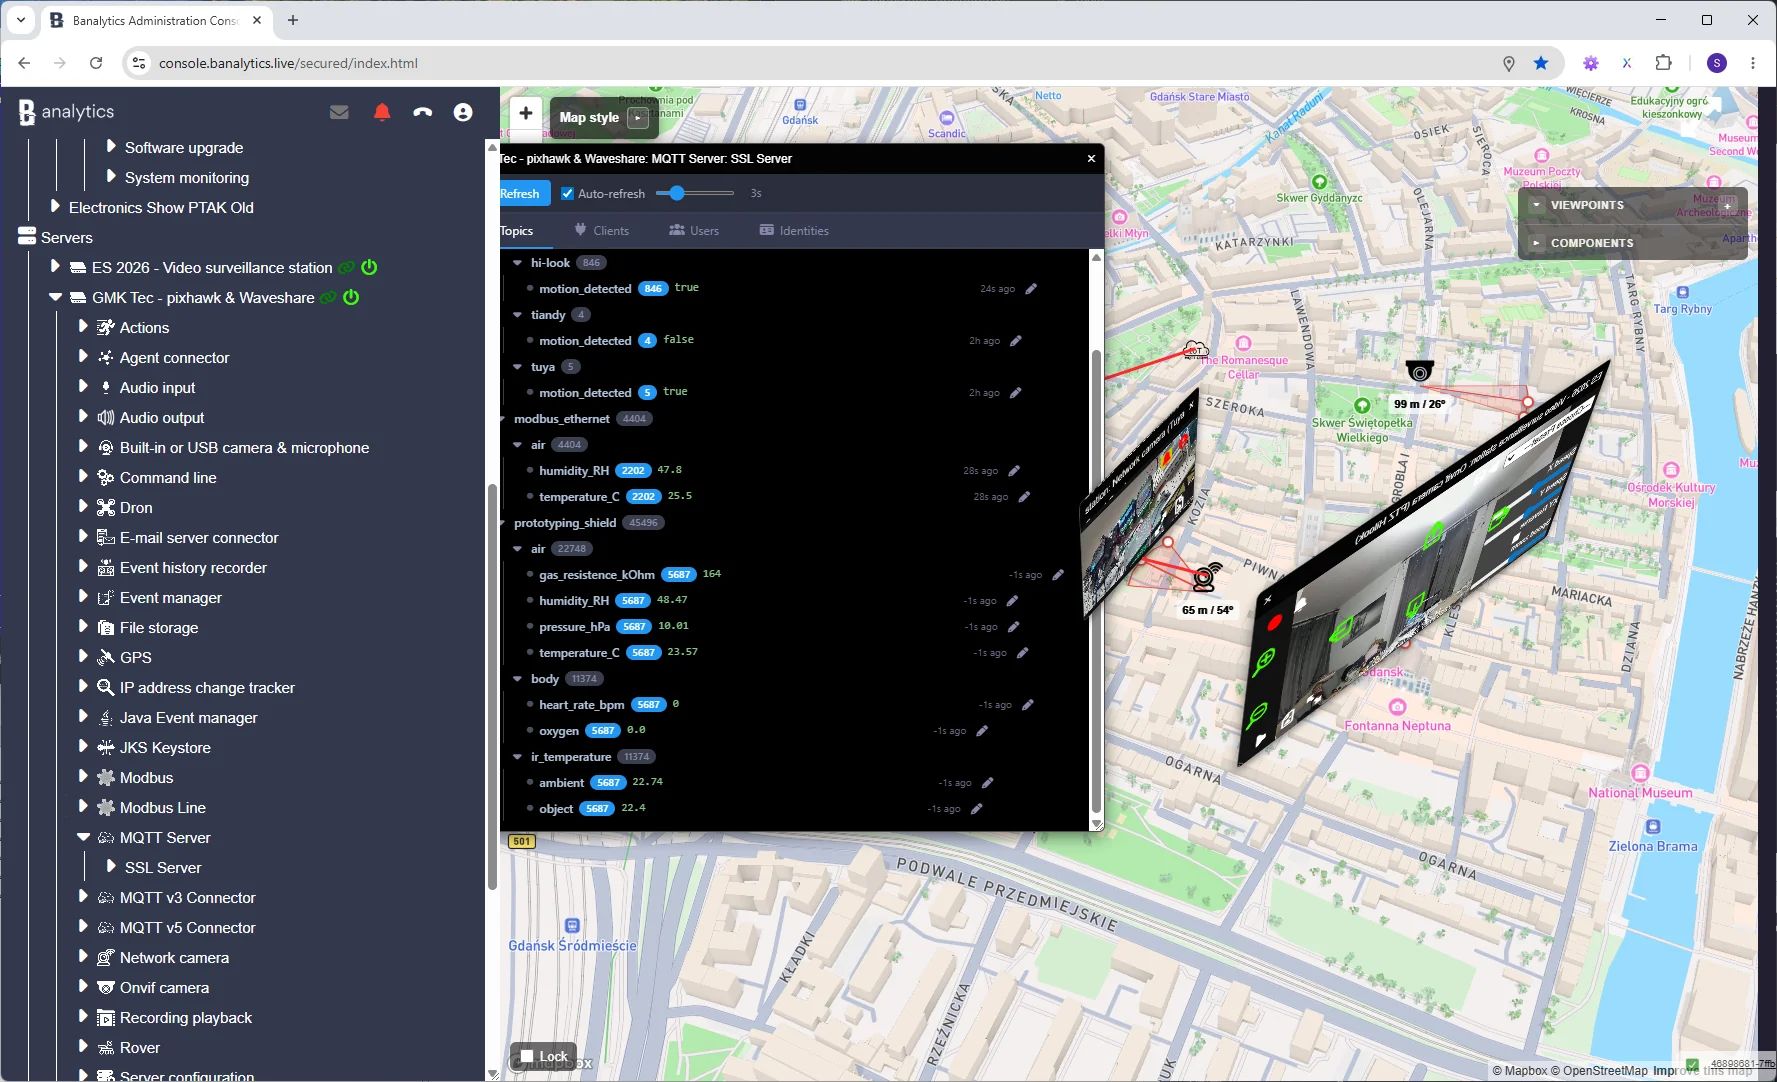The height and width of the screenshot is (1082, 1777).
Task: Edit heart_rate_bpm pencil icon
Action: [1028, 705]
